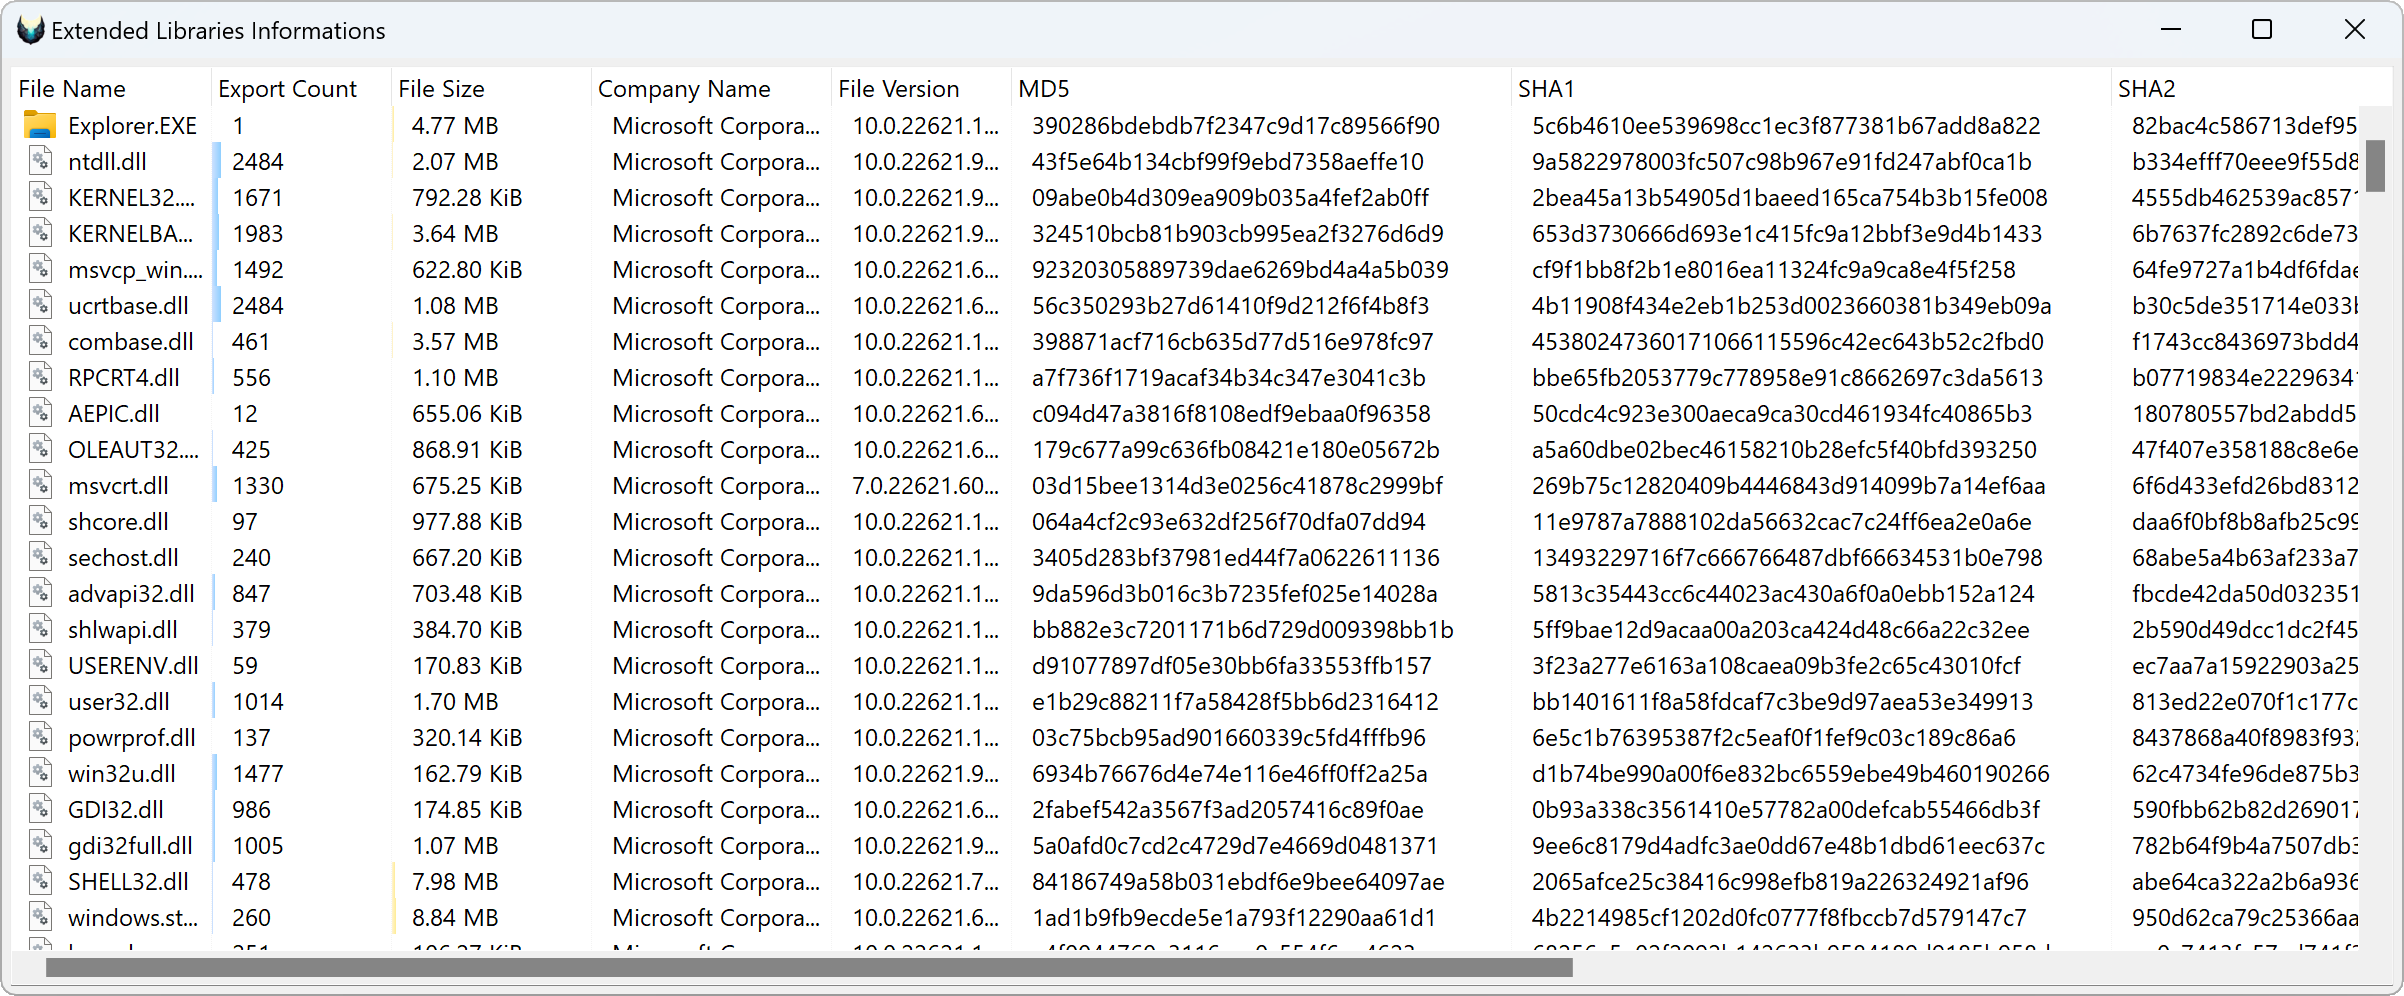This screenshot has height=996, width=2404.
Task: Select the SHELL32.dll file name
Action: click(128, 881)
